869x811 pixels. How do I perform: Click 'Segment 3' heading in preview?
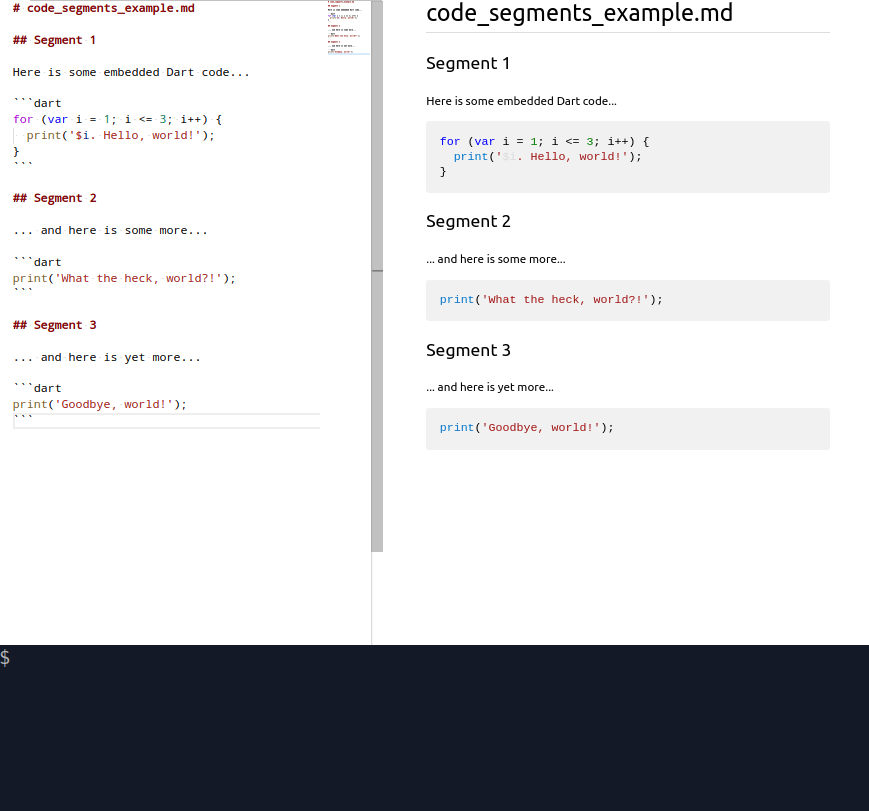click(468, 350)
